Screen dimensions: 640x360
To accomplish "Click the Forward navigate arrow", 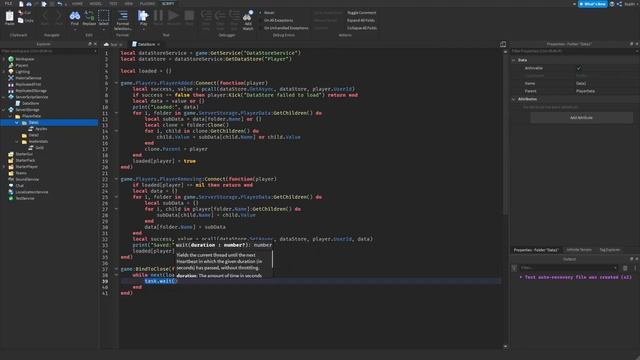I will click(59, 16).
